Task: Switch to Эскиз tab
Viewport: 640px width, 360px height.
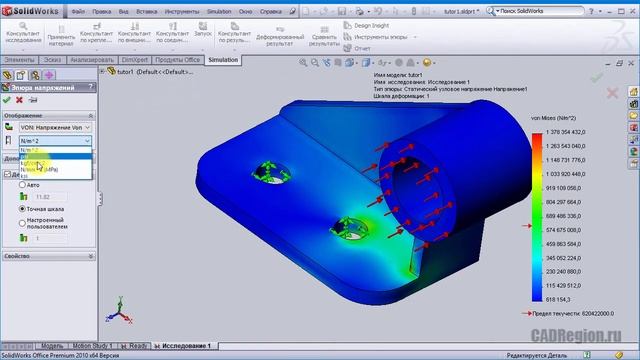Action: pos(52,60)
